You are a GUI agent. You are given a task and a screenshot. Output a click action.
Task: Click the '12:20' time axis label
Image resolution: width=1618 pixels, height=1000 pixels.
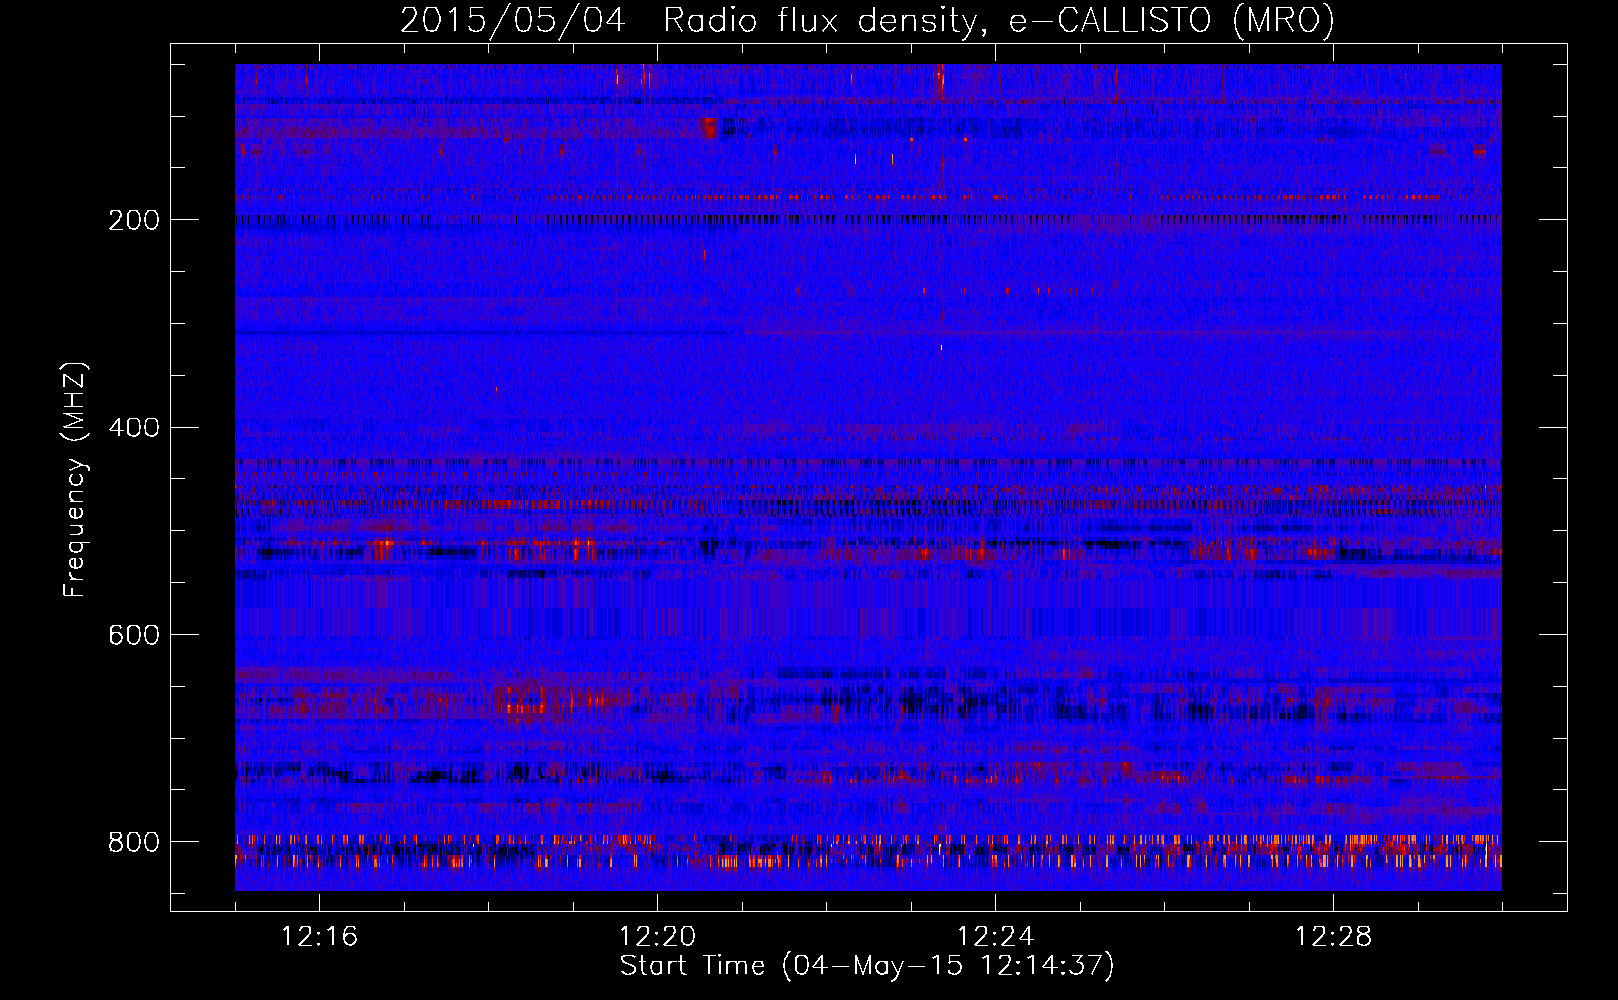click(657, 937)
